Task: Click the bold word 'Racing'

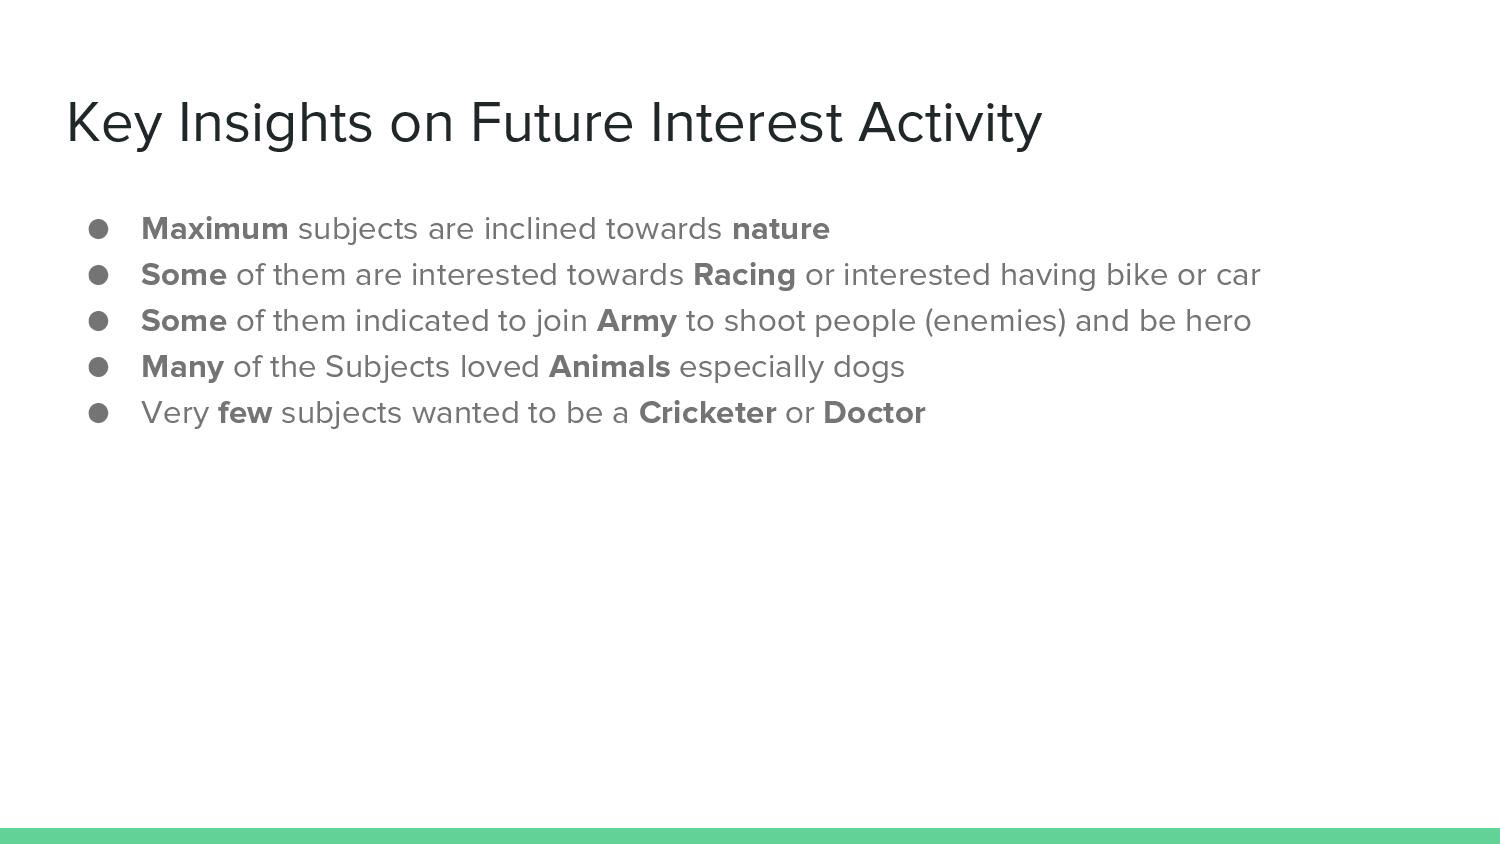Action: click(x=744, y=276)
